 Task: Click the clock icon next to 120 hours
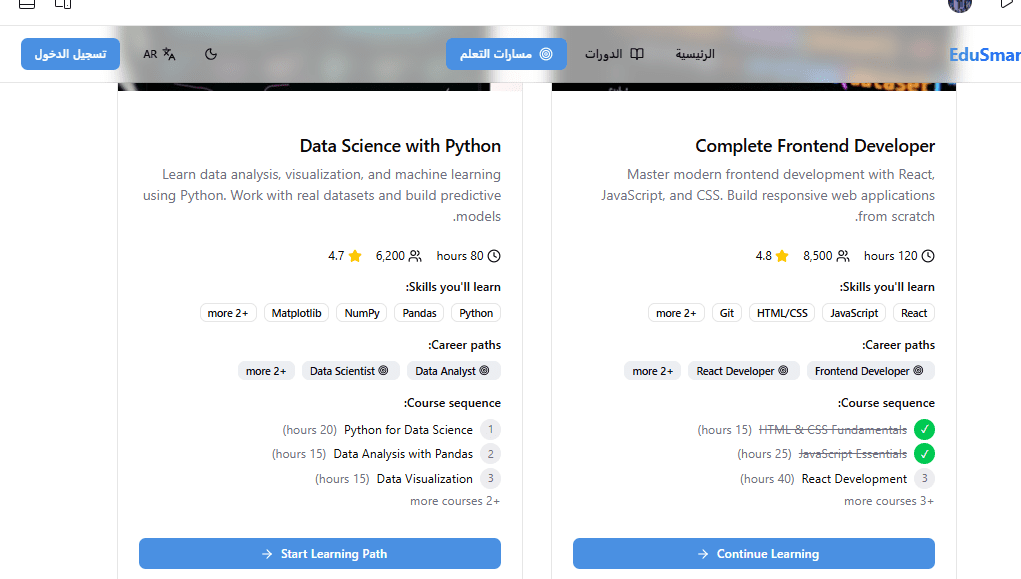pos(927,256)
